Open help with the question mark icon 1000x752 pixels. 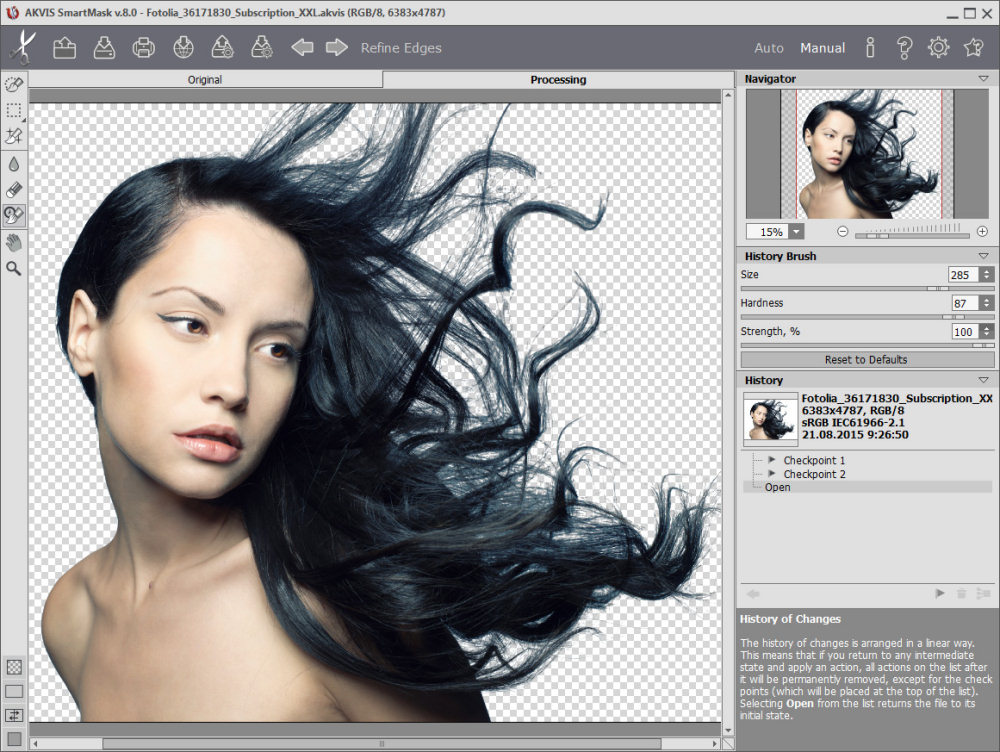[x=904, y=48]
